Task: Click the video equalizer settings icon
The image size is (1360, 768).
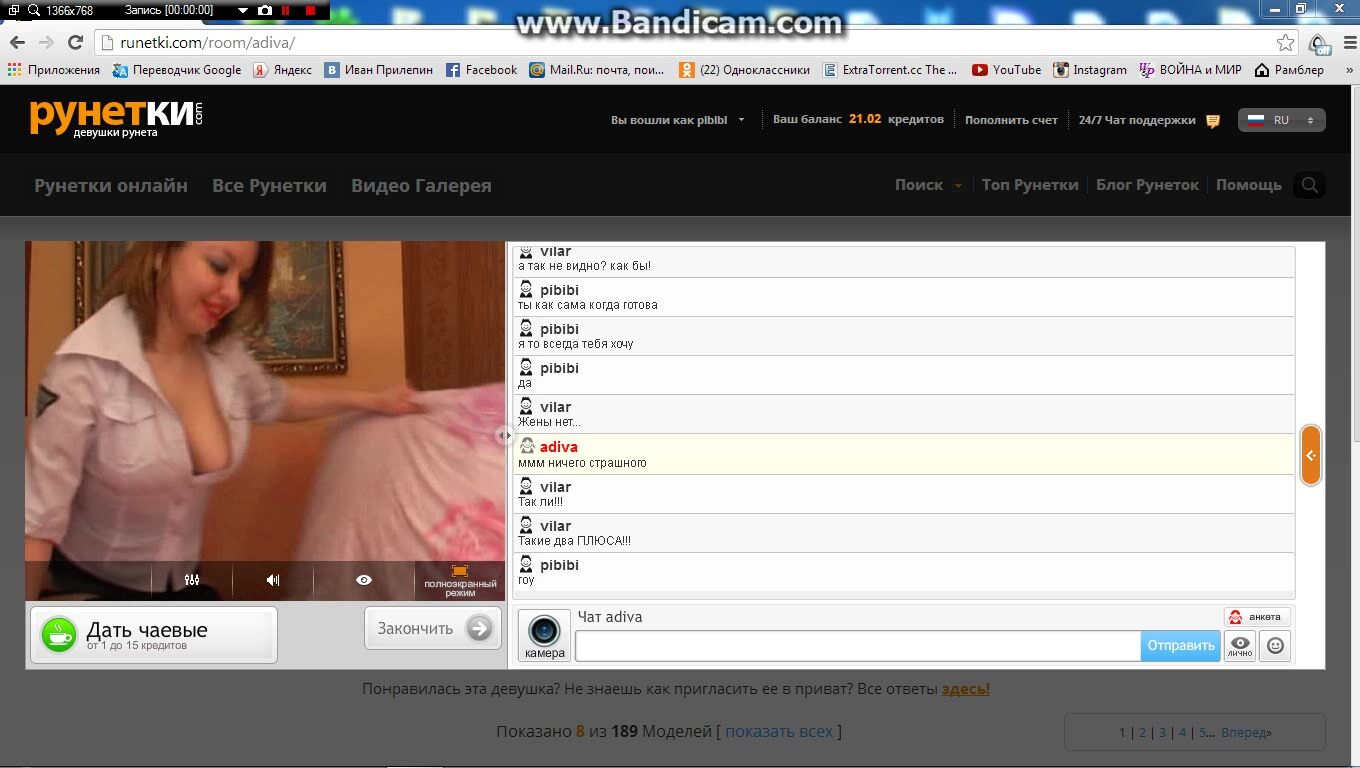Action: click(192, 580)
